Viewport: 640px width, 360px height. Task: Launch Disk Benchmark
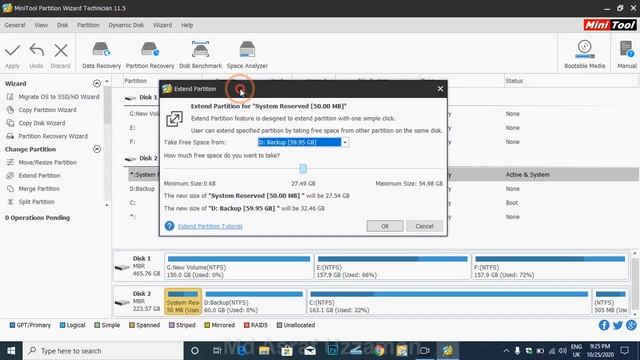(x=200, y=55)
